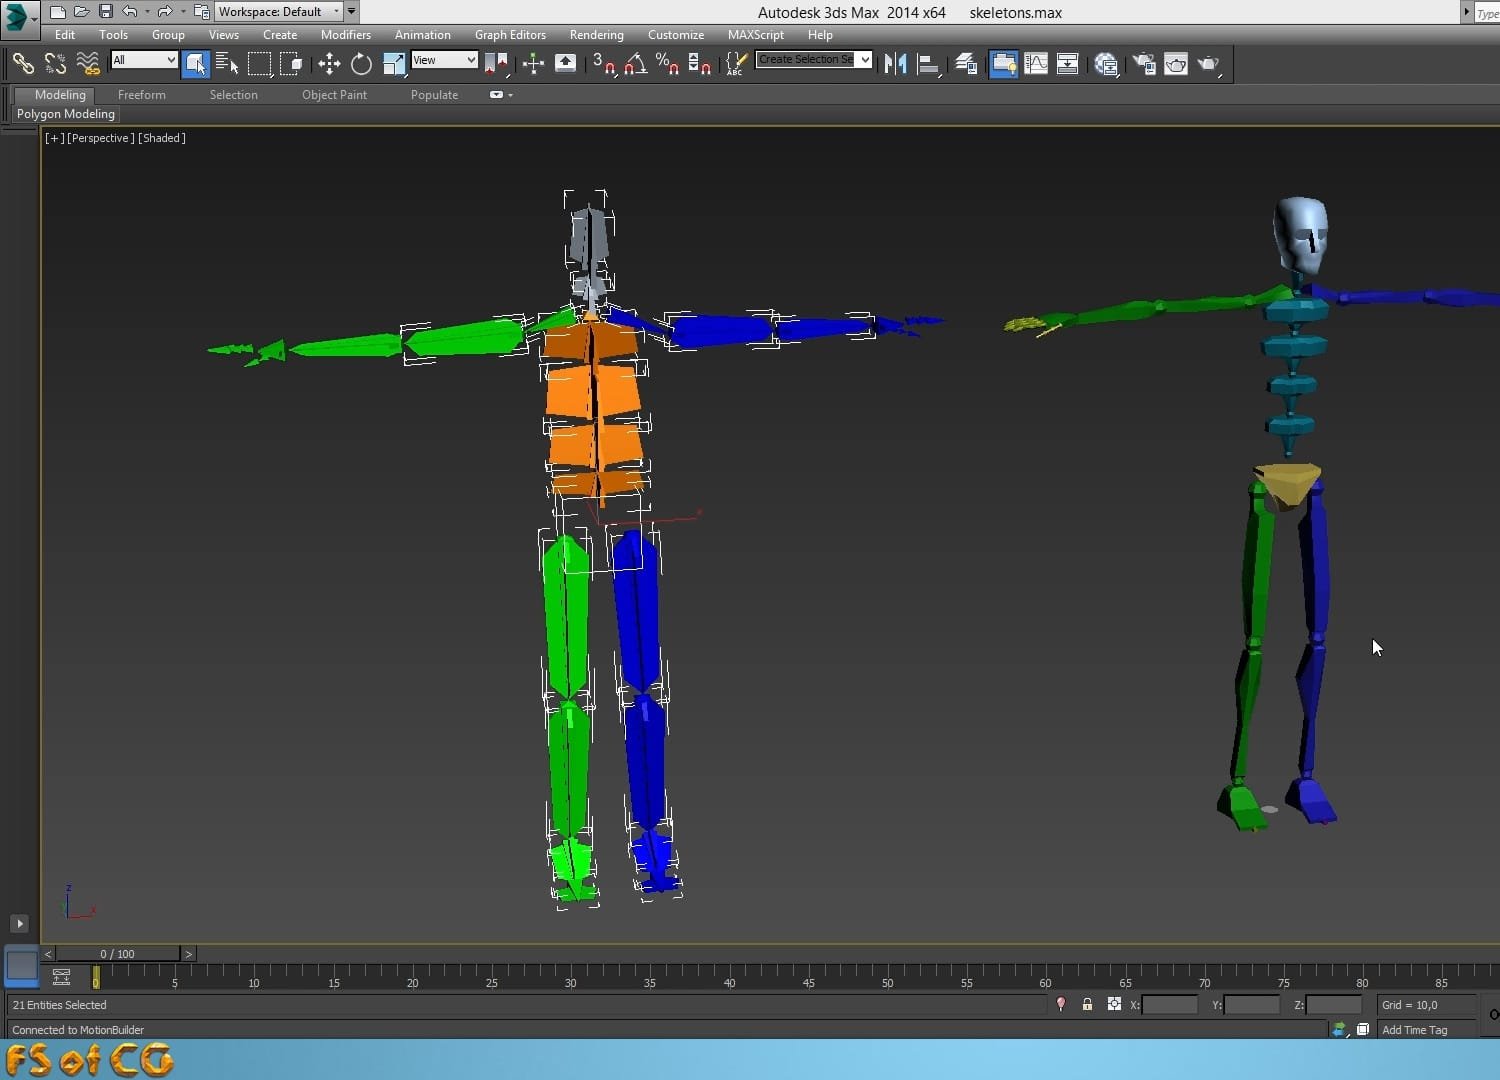Click Add Time Tag in status bar
Viewport: 1500px width, 1080px height.
[1414, 1030]
